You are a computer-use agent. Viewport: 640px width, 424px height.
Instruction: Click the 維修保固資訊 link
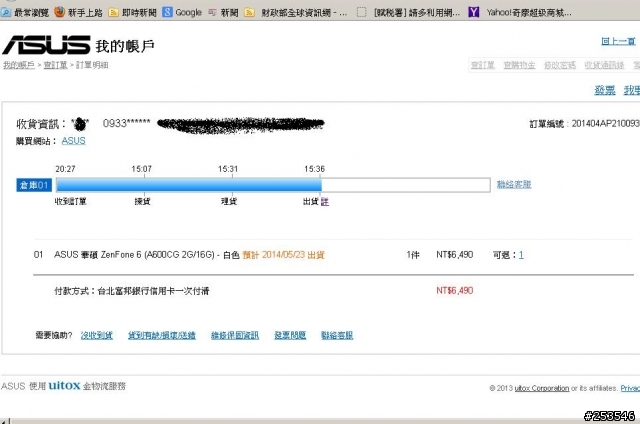[235, 335]
